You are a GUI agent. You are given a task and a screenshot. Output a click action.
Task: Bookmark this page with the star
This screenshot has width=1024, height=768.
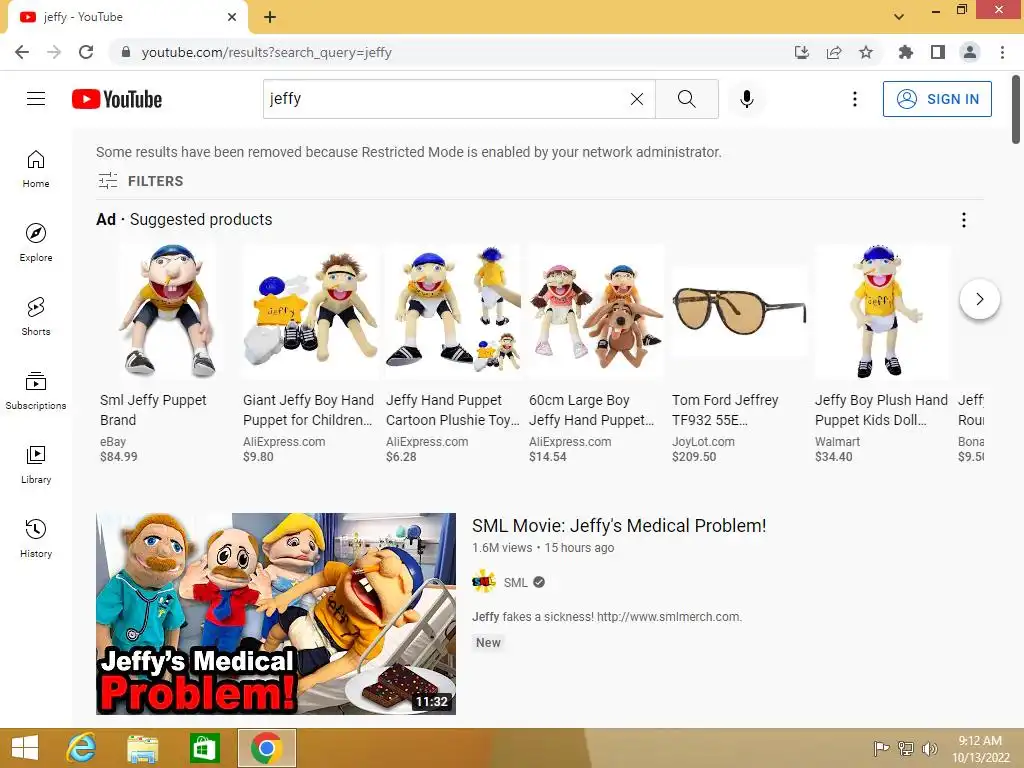[x=866, y=52]
